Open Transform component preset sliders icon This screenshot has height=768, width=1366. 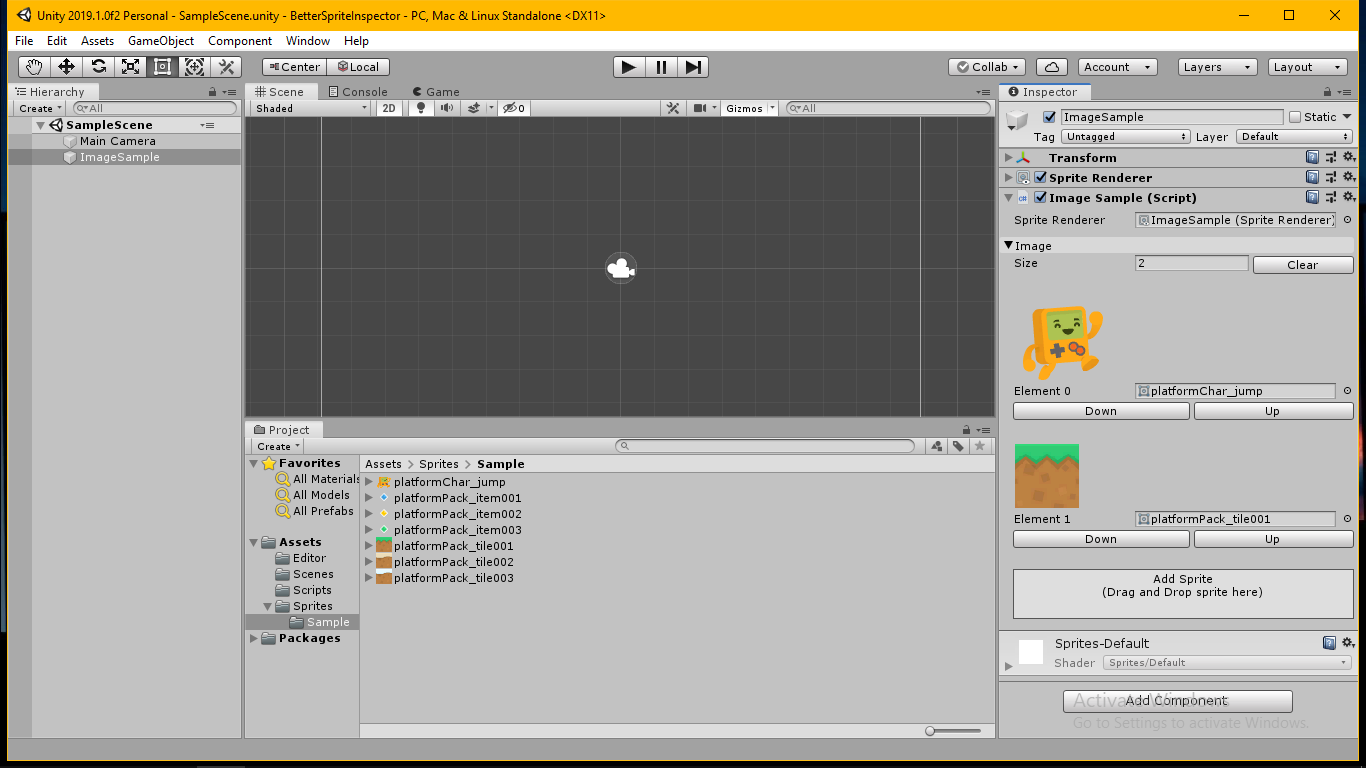[1331, 158]
